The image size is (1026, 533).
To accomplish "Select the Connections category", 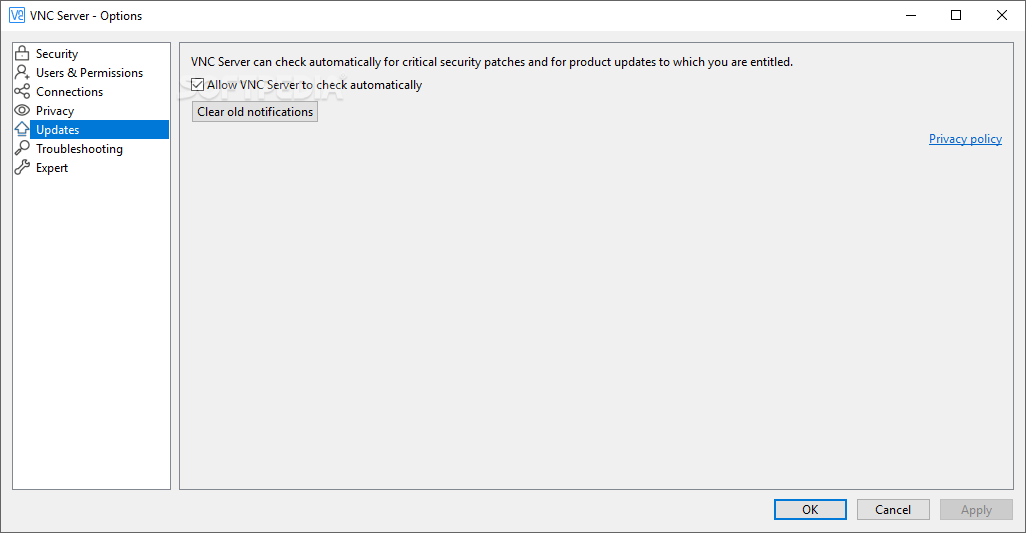I will pyautogui.click(x=69, y=92).
